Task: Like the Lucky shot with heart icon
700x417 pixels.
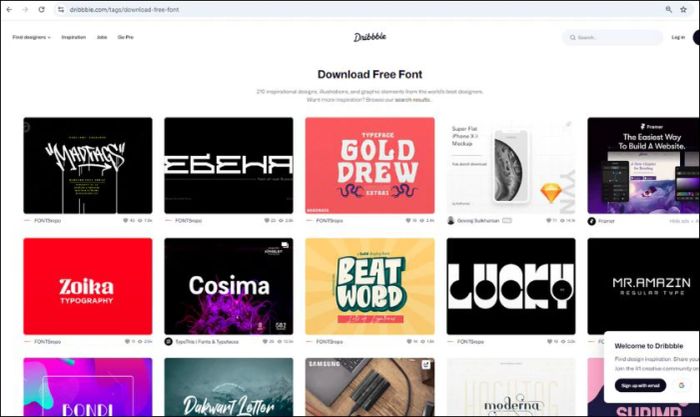Action: pos(550,342)
